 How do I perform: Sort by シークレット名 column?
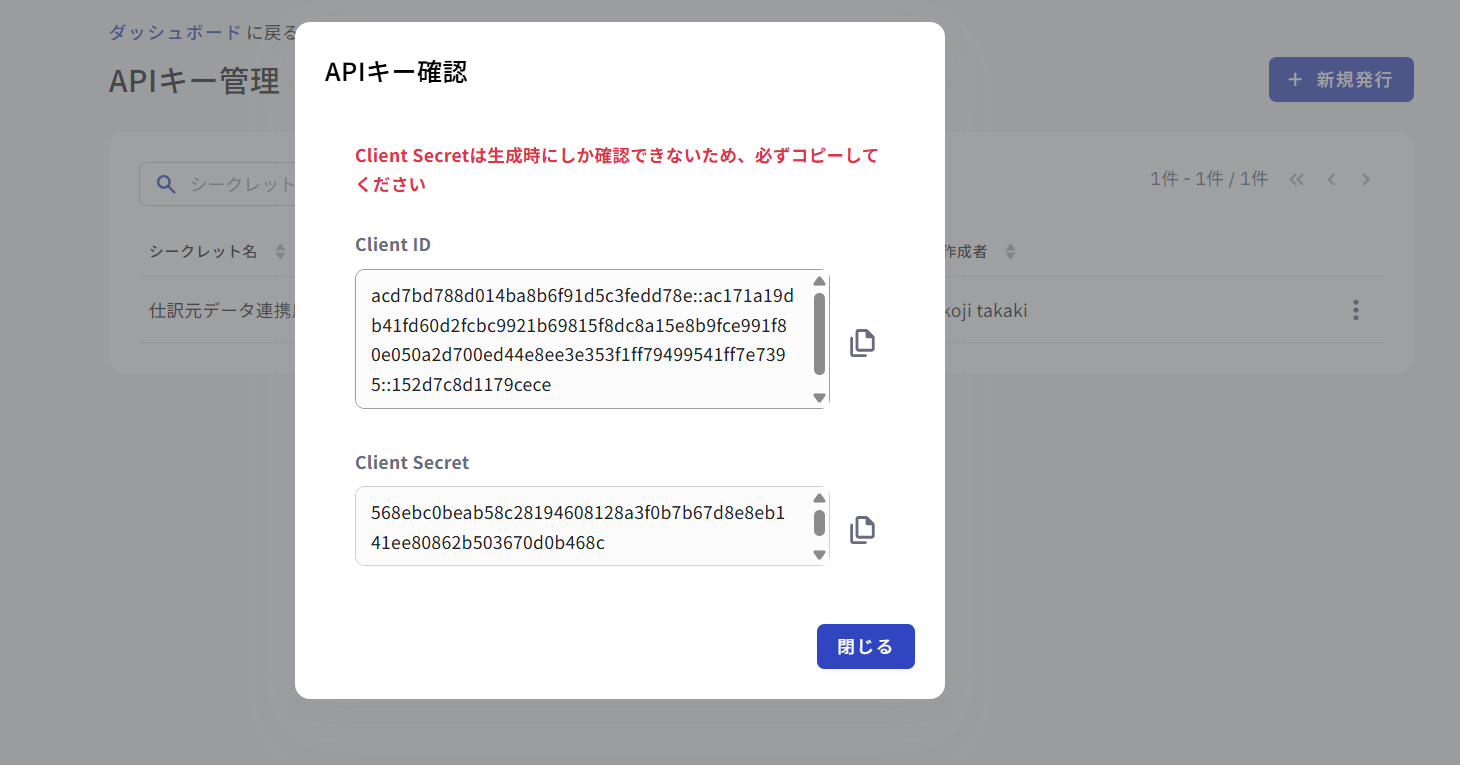click(280, 252)
